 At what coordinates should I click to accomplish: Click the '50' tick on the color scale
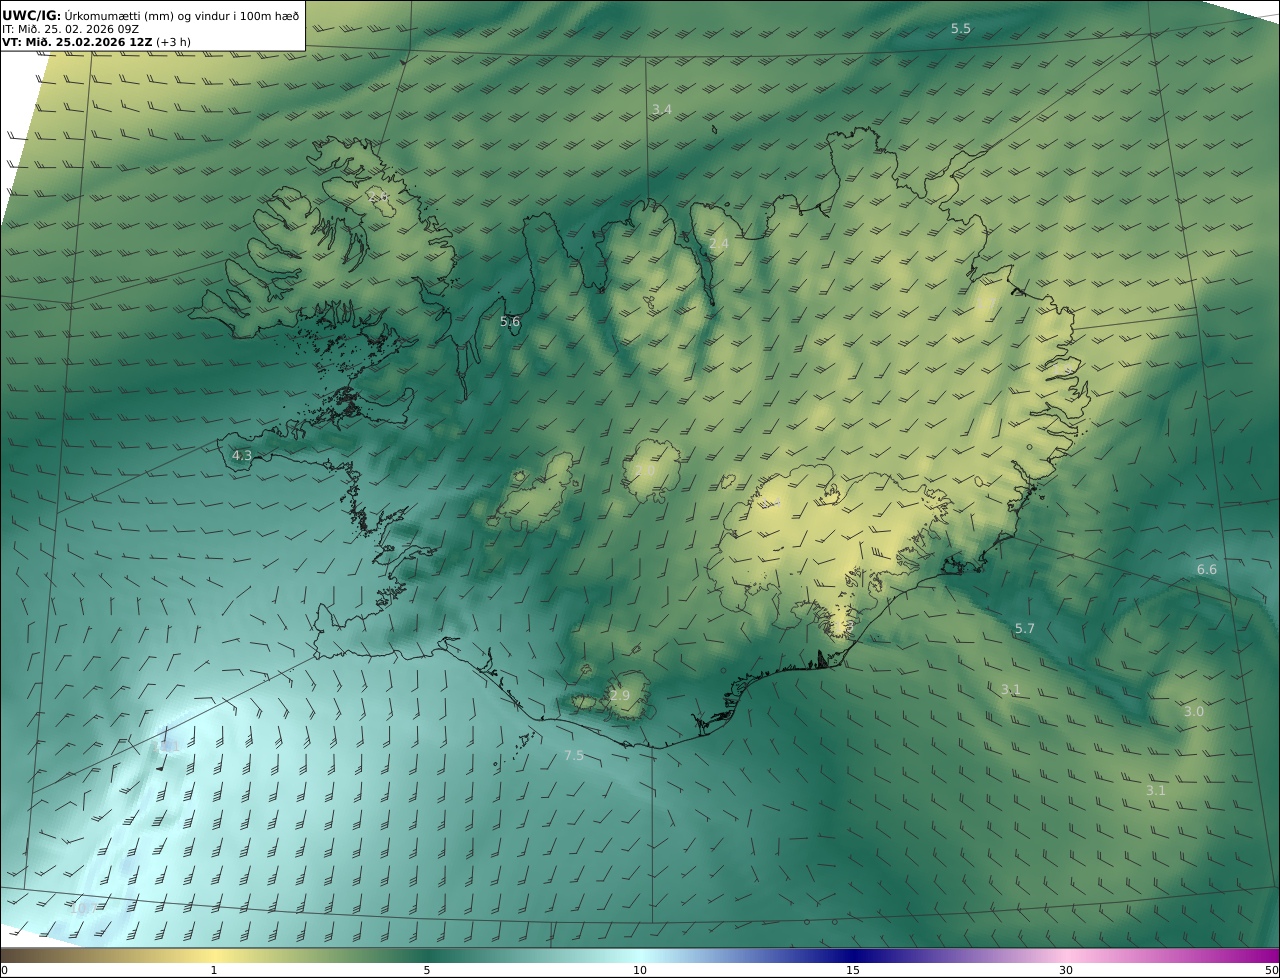(1271, 970)
